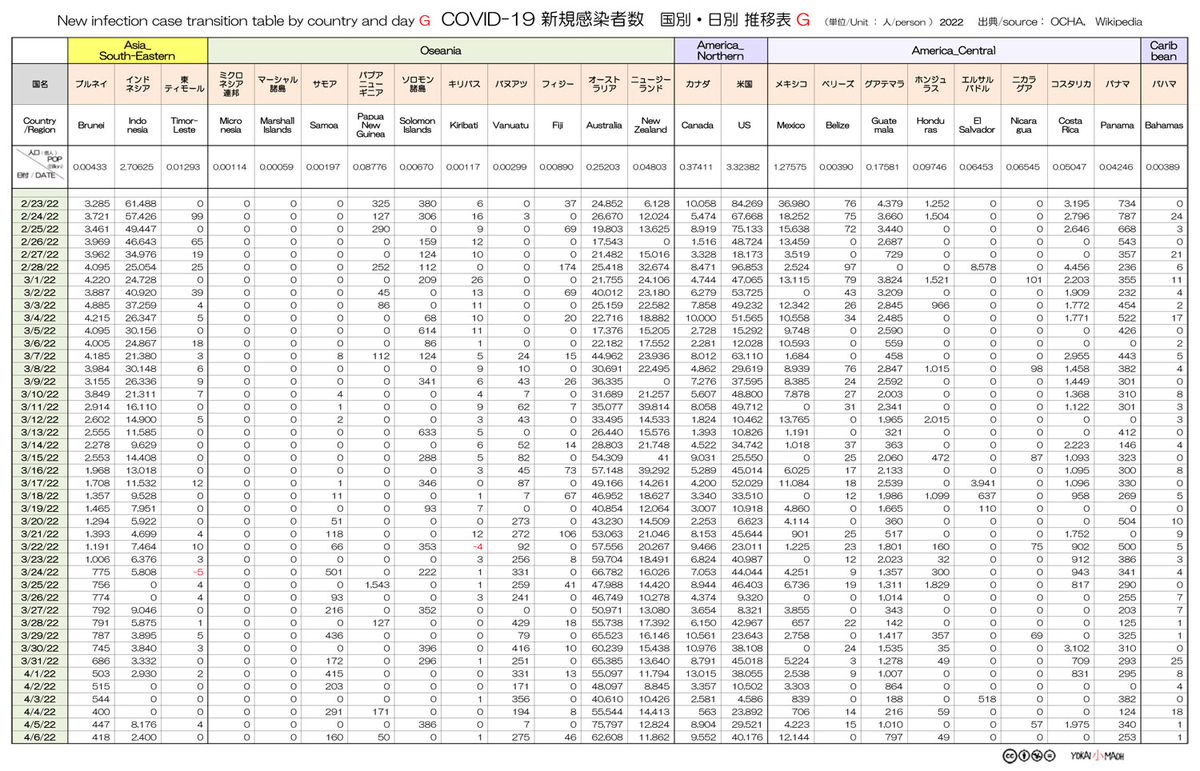Select the Costa Rica column header
Image resolution: width=1200 pixels, height=771 pixels.
1071,126
